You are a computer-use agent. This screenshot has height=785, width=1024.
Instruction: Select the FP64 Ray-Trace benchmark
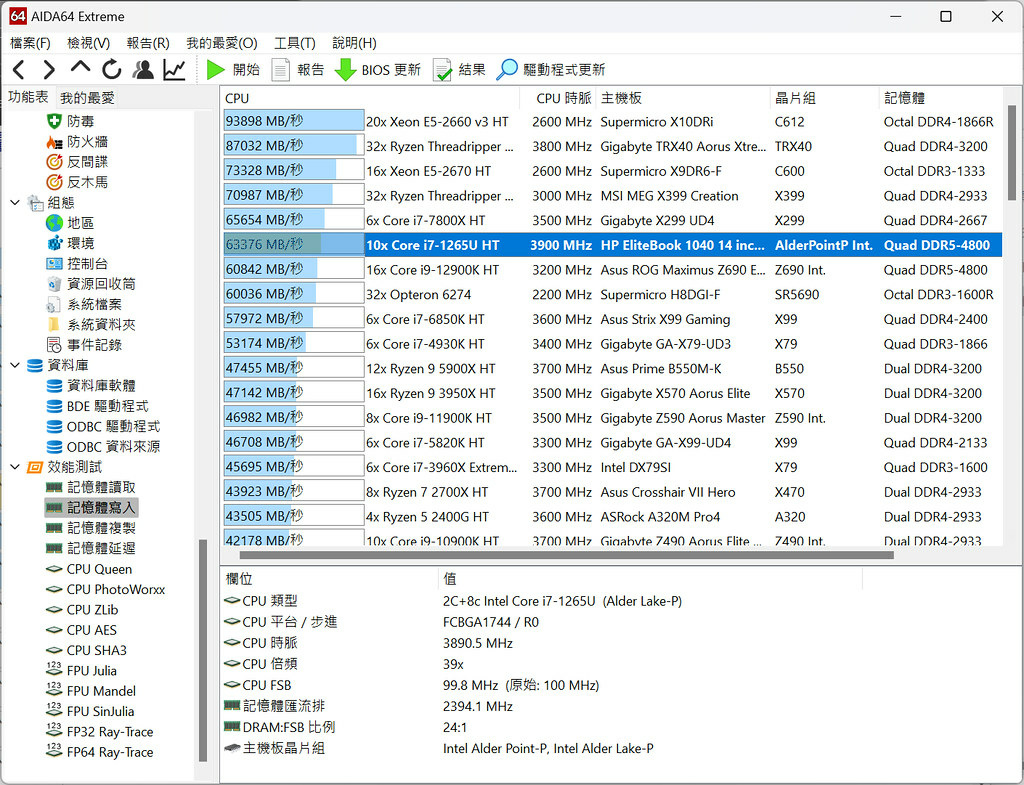point(100,752)
